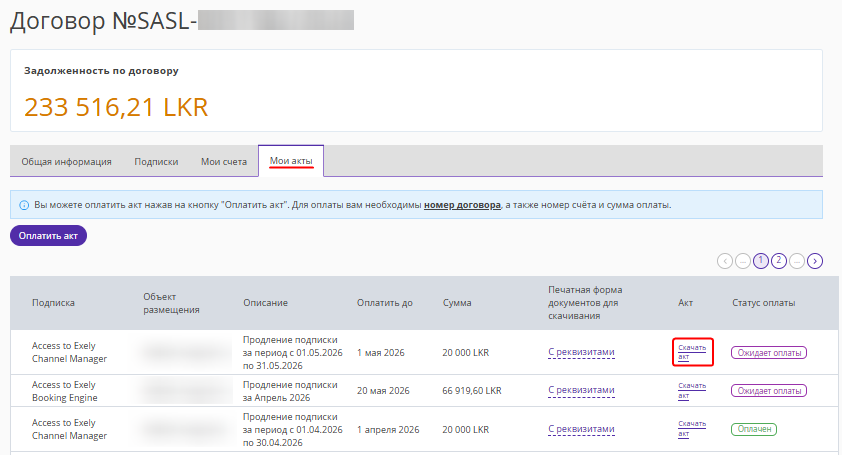Viewport: 842px width, 455px height.
Task: Download act for 1 мая 2026 row
Action: tap(692, 352)
